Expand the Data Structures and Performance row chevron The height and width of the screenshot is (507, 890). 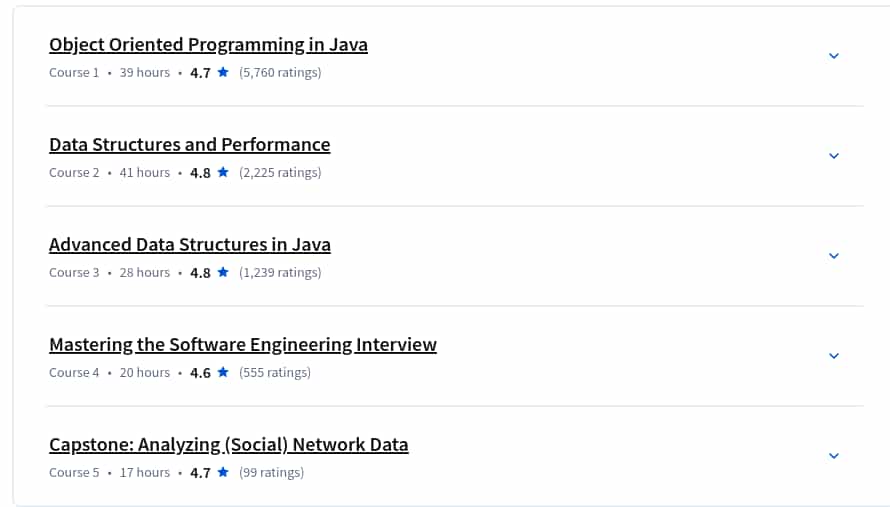tap(834, 156)
